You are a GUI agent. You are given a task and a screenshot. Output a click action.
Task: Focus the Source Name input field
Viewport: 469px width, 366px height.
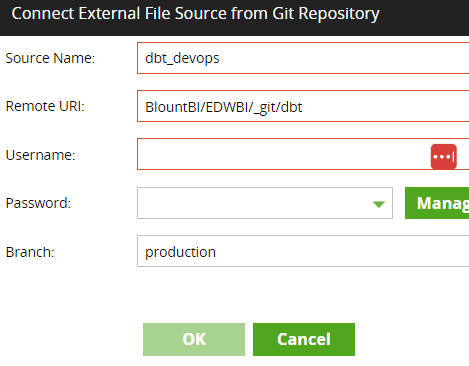tap(303, 58)
